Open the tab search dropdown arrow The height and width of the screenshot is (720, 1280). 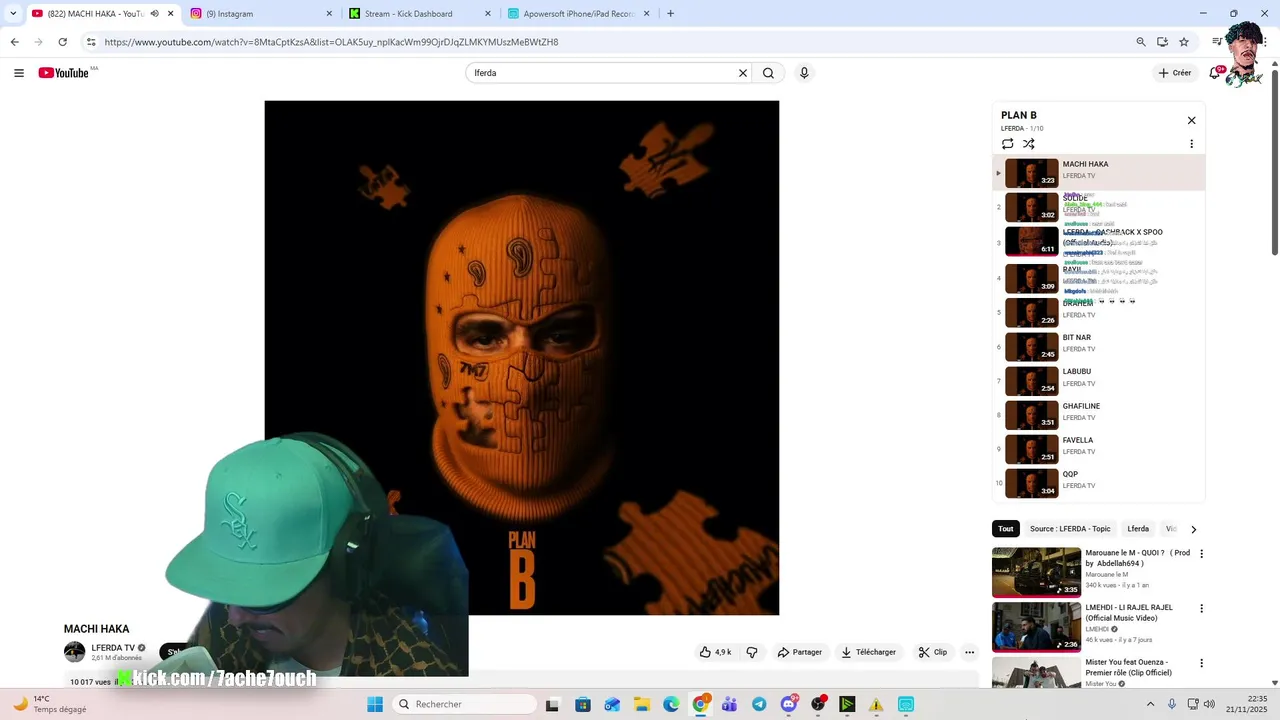click(13, 14)
